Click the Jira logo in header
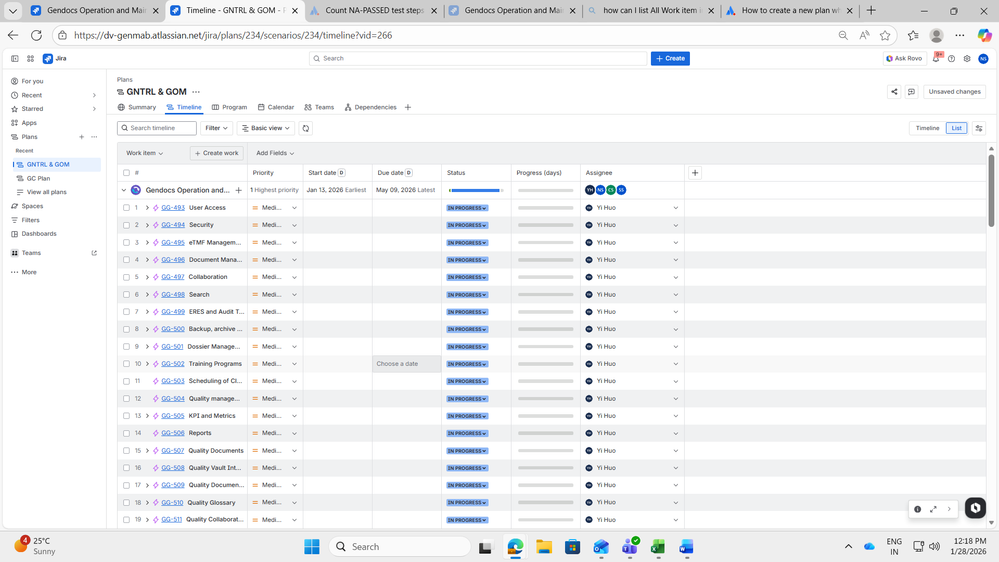Viewport: 999px width, 562px height. [x=54, y=59]
